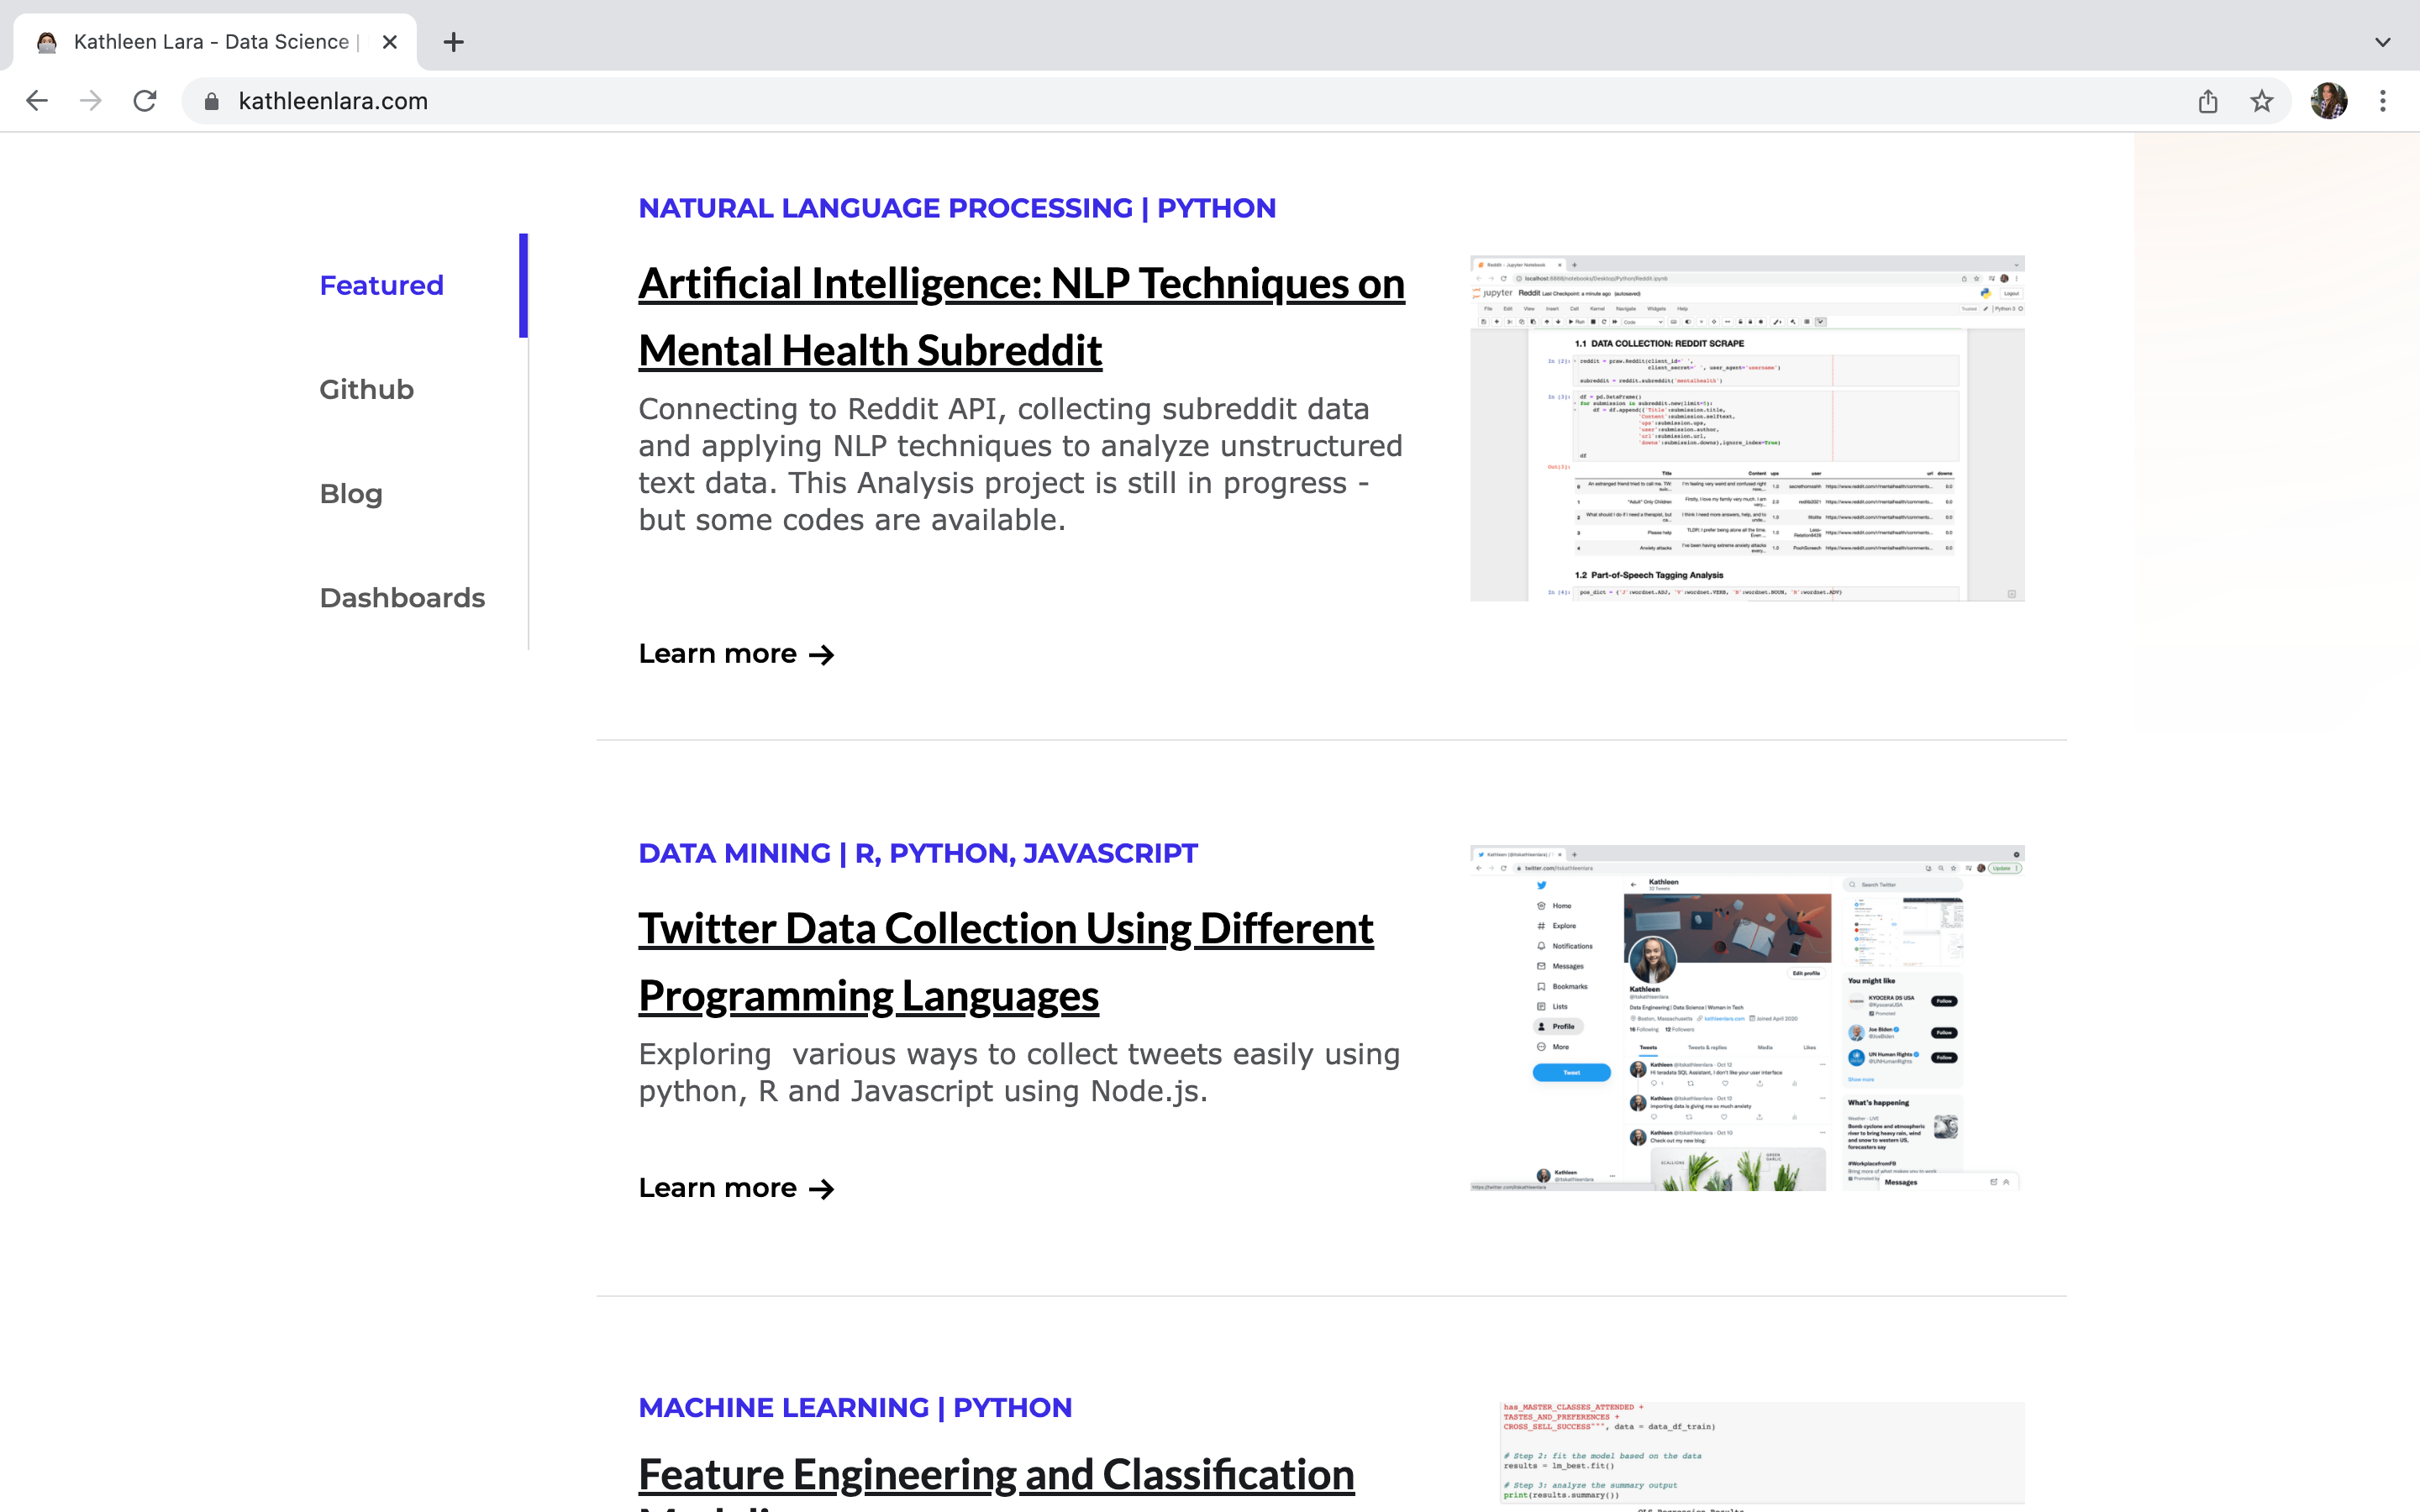Reload the kathleenlara.com page
Viewport: 2420px width, 1512px height.
click(145, 101)
